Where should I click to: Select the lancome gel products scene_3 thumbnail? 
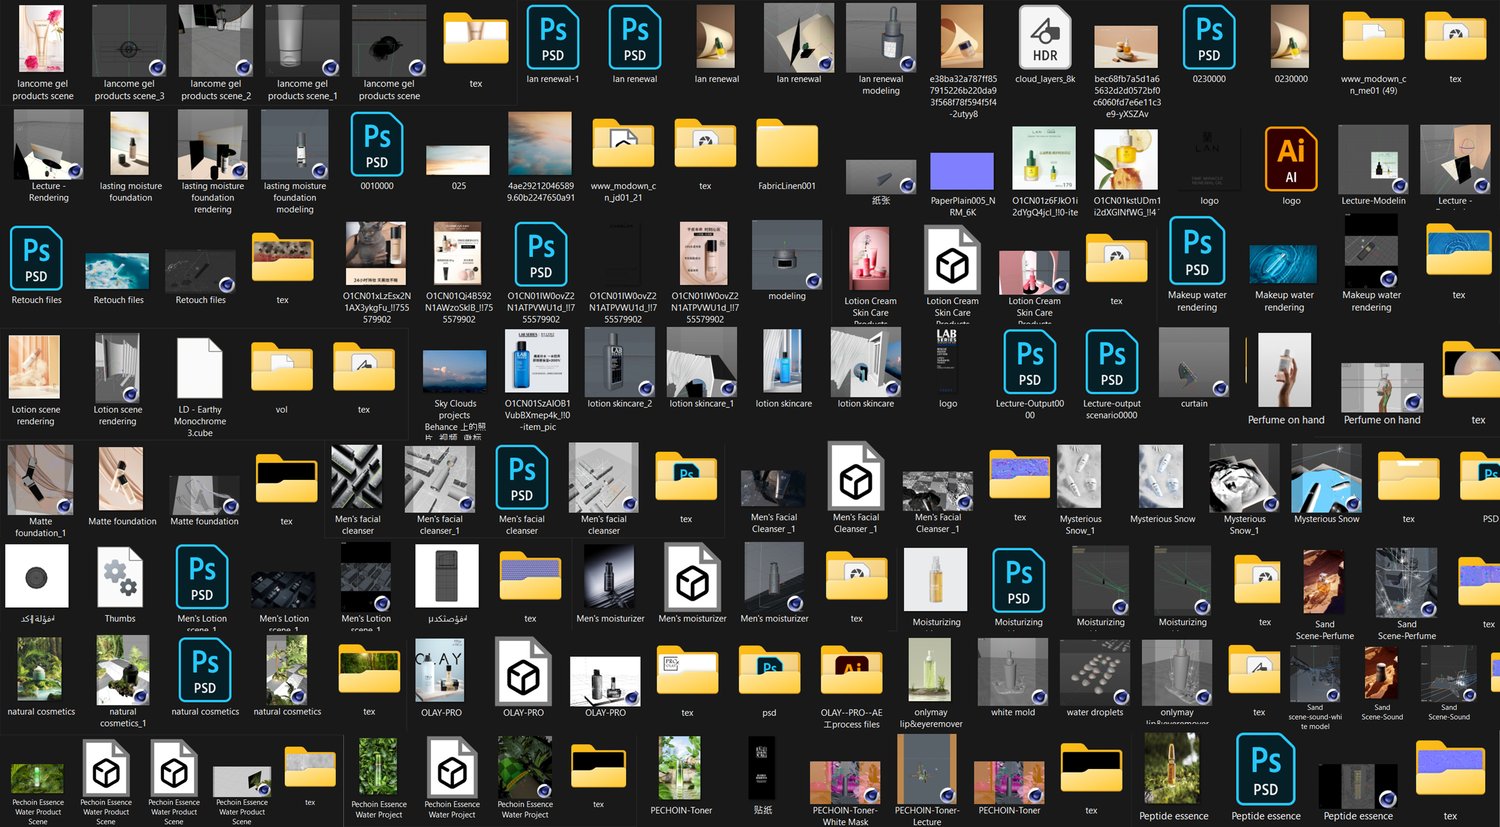click(x=129, y=40)
